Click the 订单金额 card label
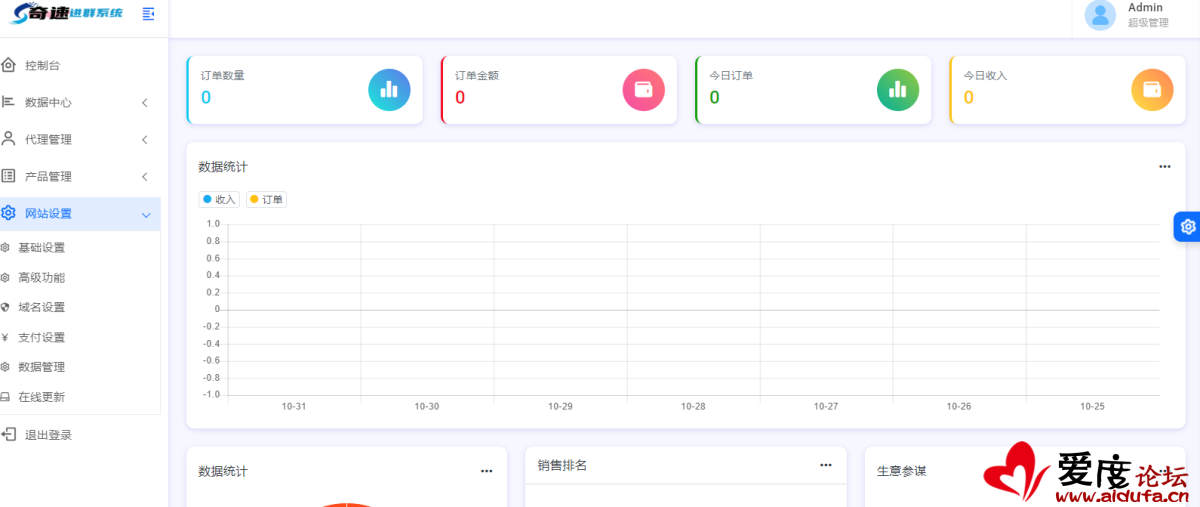1200x507 pixels. [x=477, y=75]
